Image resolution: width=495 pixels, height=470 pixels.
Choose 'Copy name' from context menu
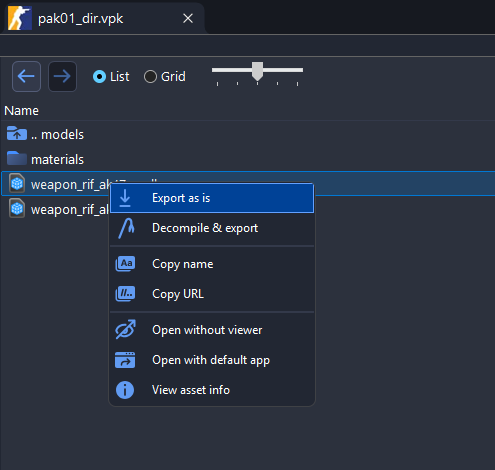pyautogui.click(x=212, y=264)
